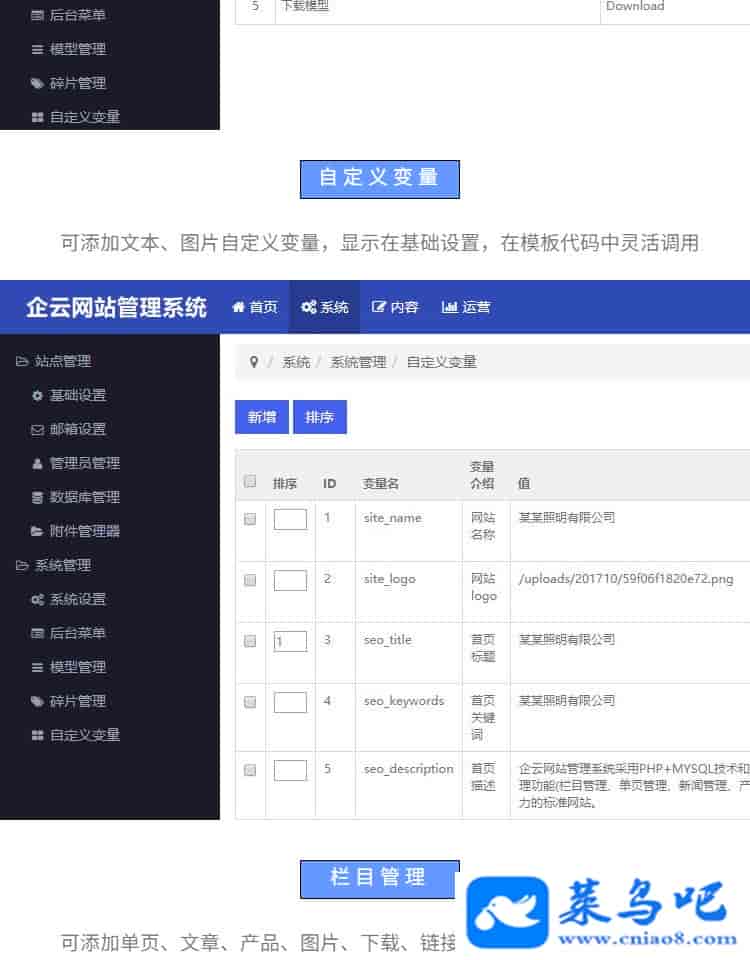Switch to the 运营 navigation tab

[x=466, y=307]
